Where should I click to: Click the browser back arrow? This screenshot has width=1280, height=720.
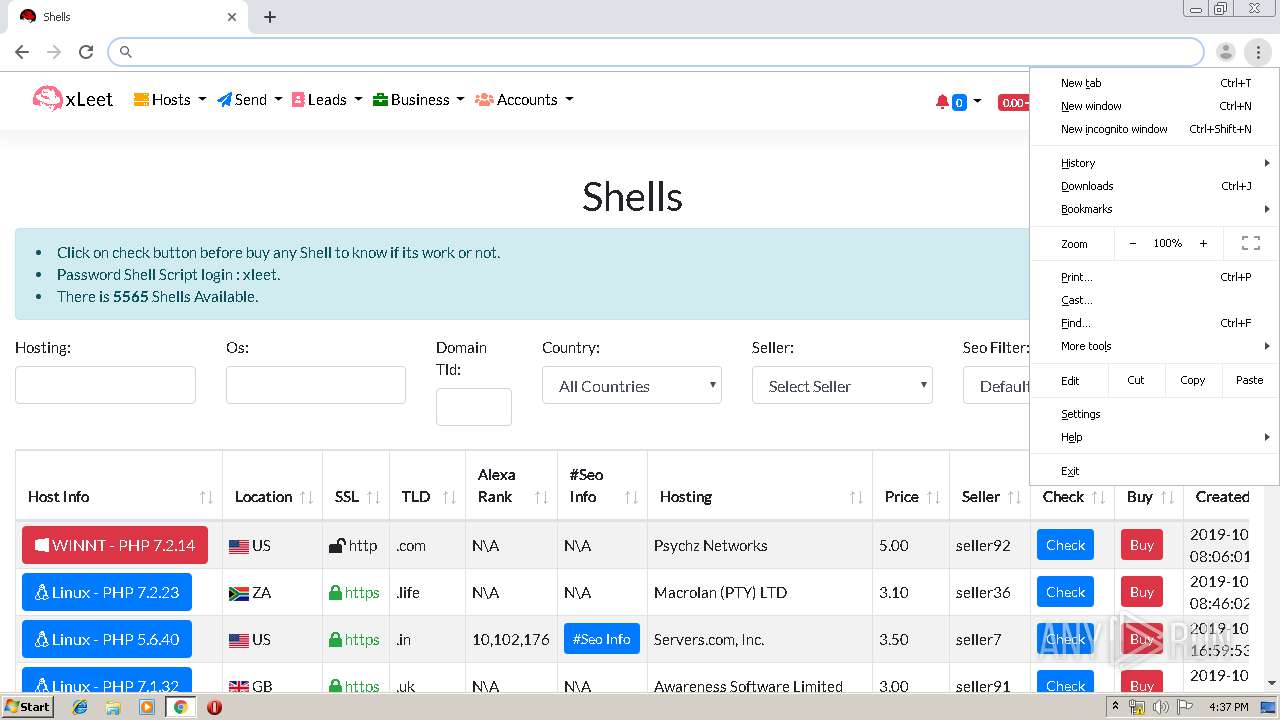(22, 52)
